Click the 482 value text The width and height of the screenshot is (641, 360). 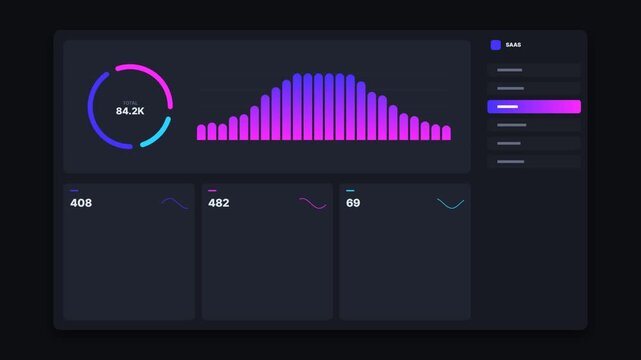point(219,203)
